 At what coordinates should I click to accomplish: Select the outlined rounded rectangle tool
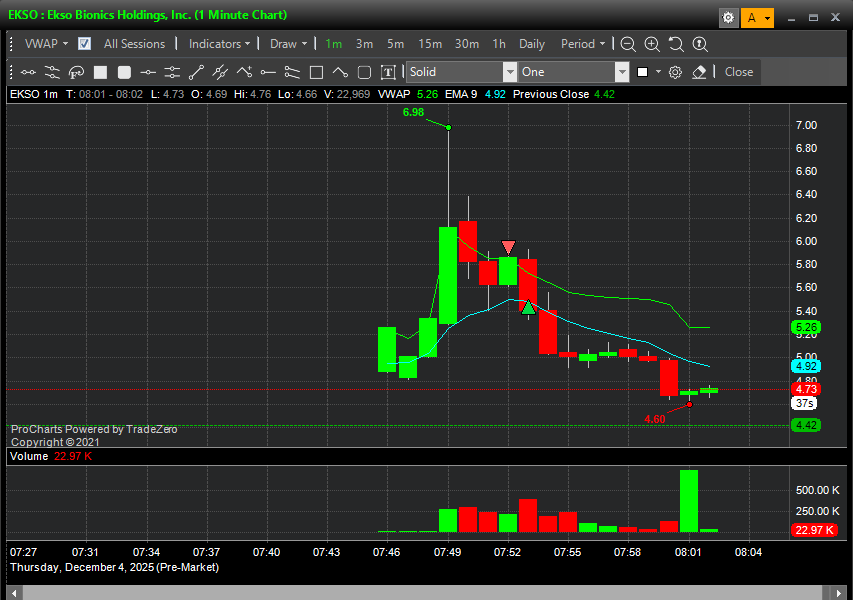[x=364, y=72]
